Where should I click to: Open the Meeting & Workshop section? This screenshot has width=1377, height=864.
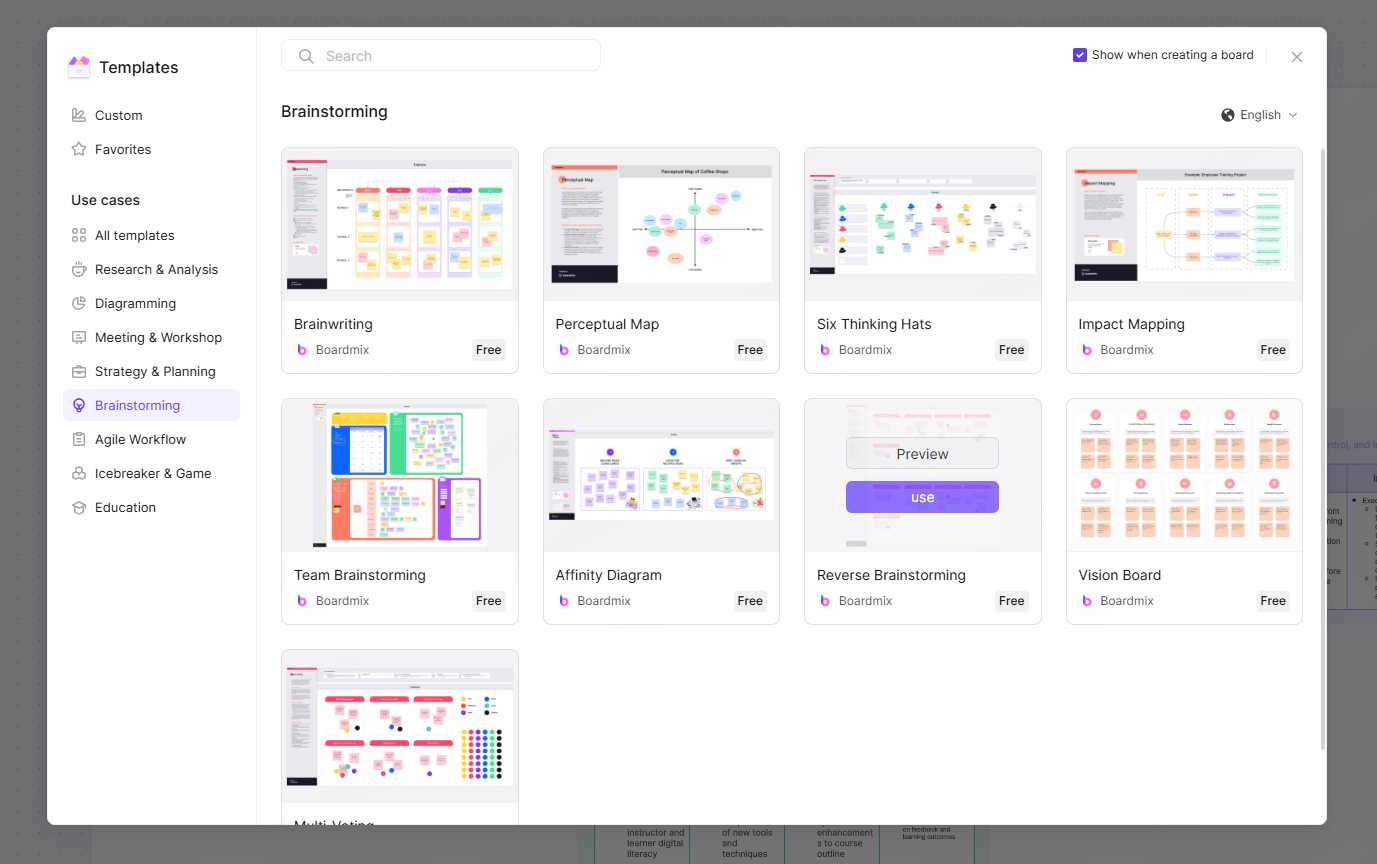(158, 337)
